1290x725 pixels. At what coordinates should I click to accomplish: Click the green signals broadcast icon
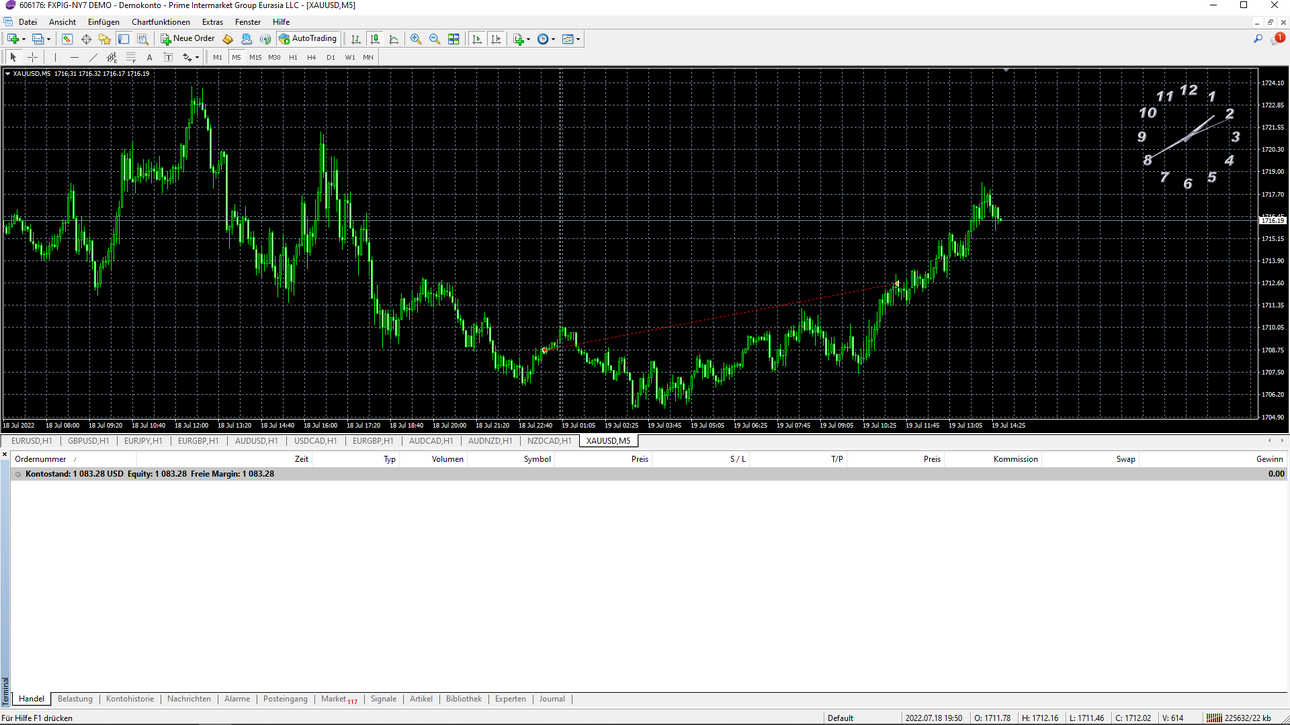click(265, 39)
